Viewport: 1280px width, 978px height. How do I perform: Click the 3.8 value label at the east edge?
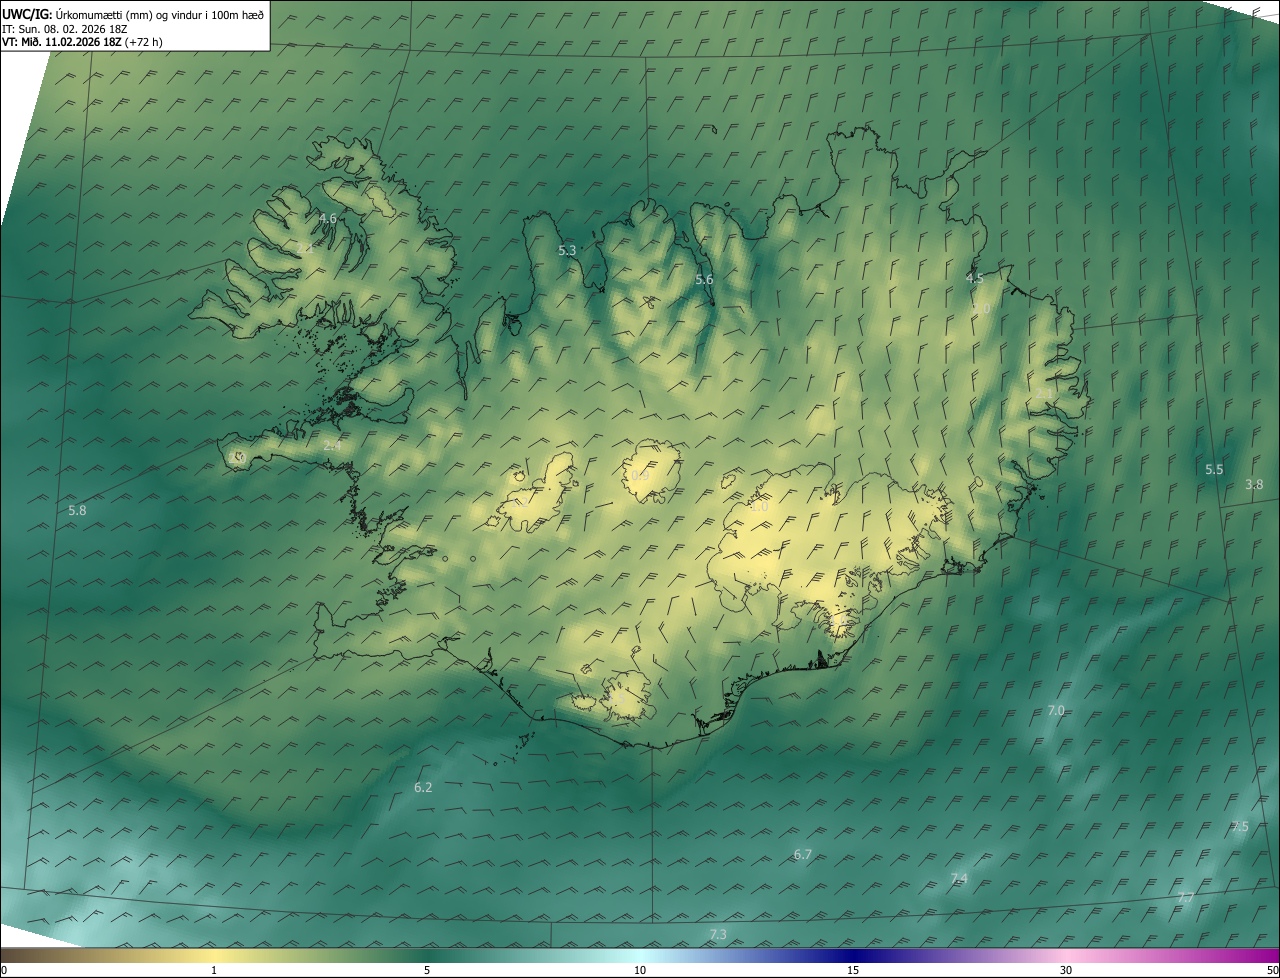click(x=1254, y=484)
